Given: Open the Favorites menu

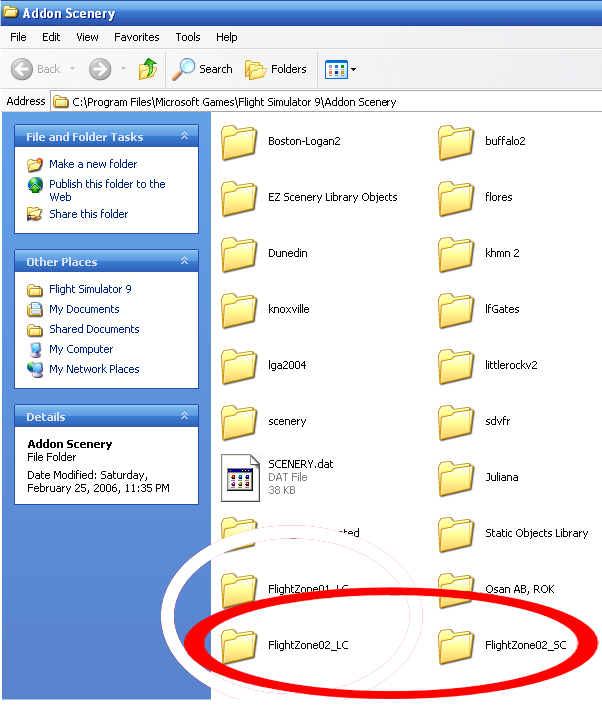Looking at the screenshot, I should pos(137,37).
